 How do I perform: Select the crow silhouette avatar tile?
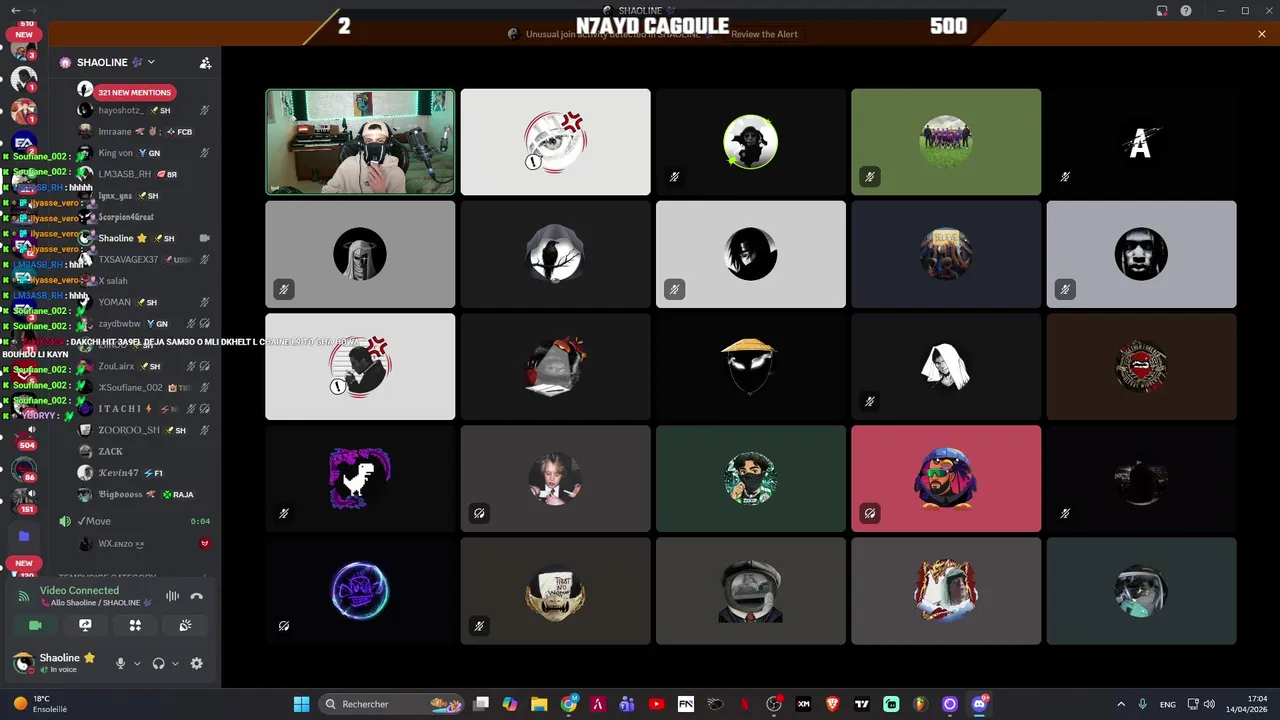click(x=555, y=254)
